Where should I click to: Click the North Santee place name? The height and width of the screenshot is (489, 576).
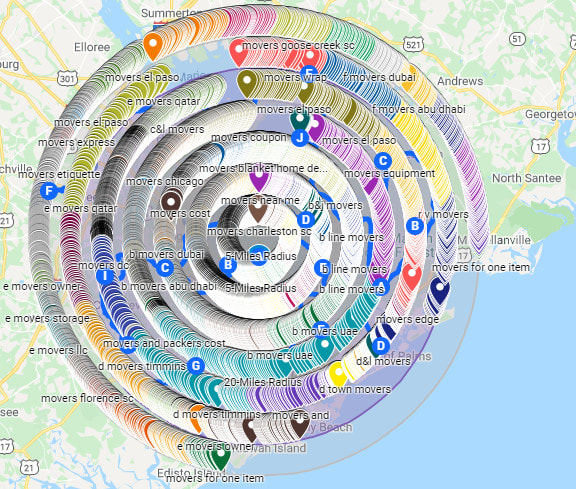(x=526, y=178)
